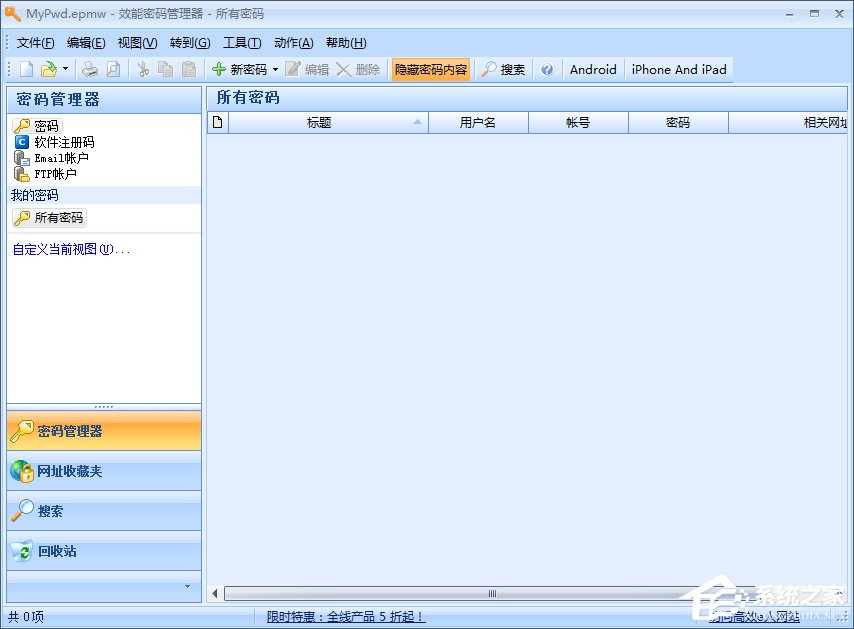This screenshot has height=629, width=854.
Task: Open the 编辑(E) menu
Action: (86, 43)
